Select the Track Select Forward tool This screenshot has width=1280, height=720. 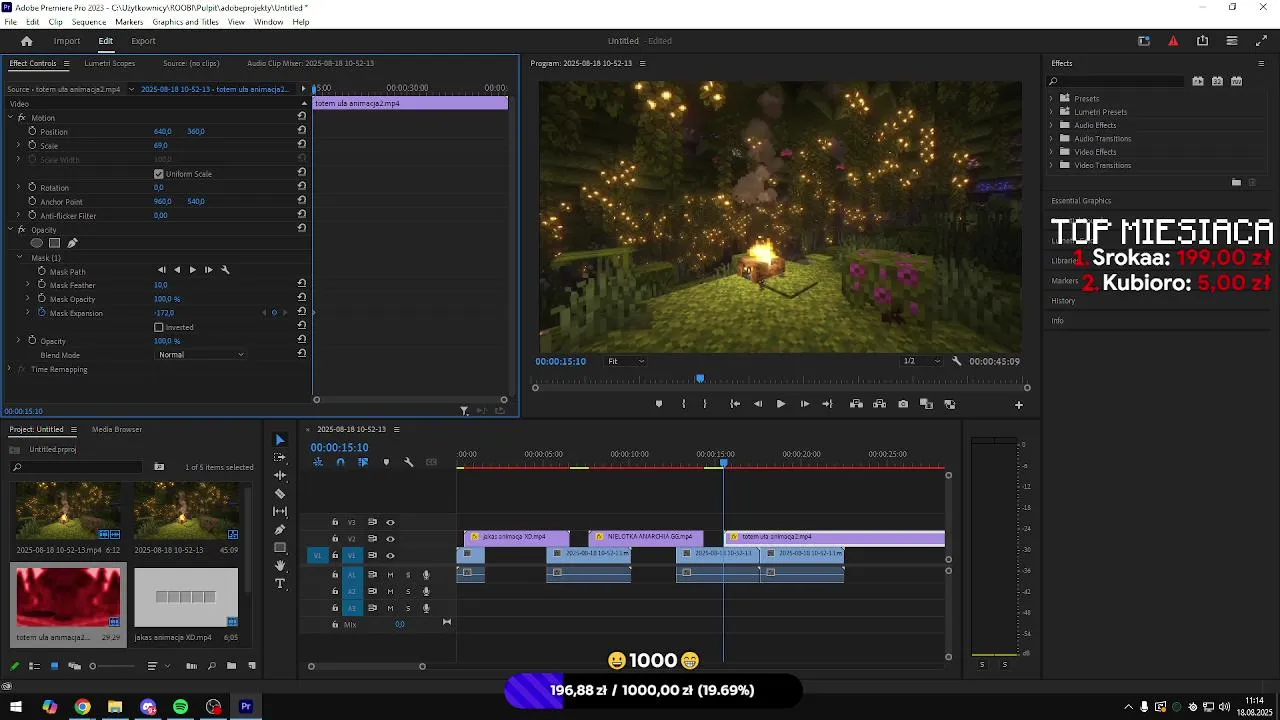click(280, 458)
